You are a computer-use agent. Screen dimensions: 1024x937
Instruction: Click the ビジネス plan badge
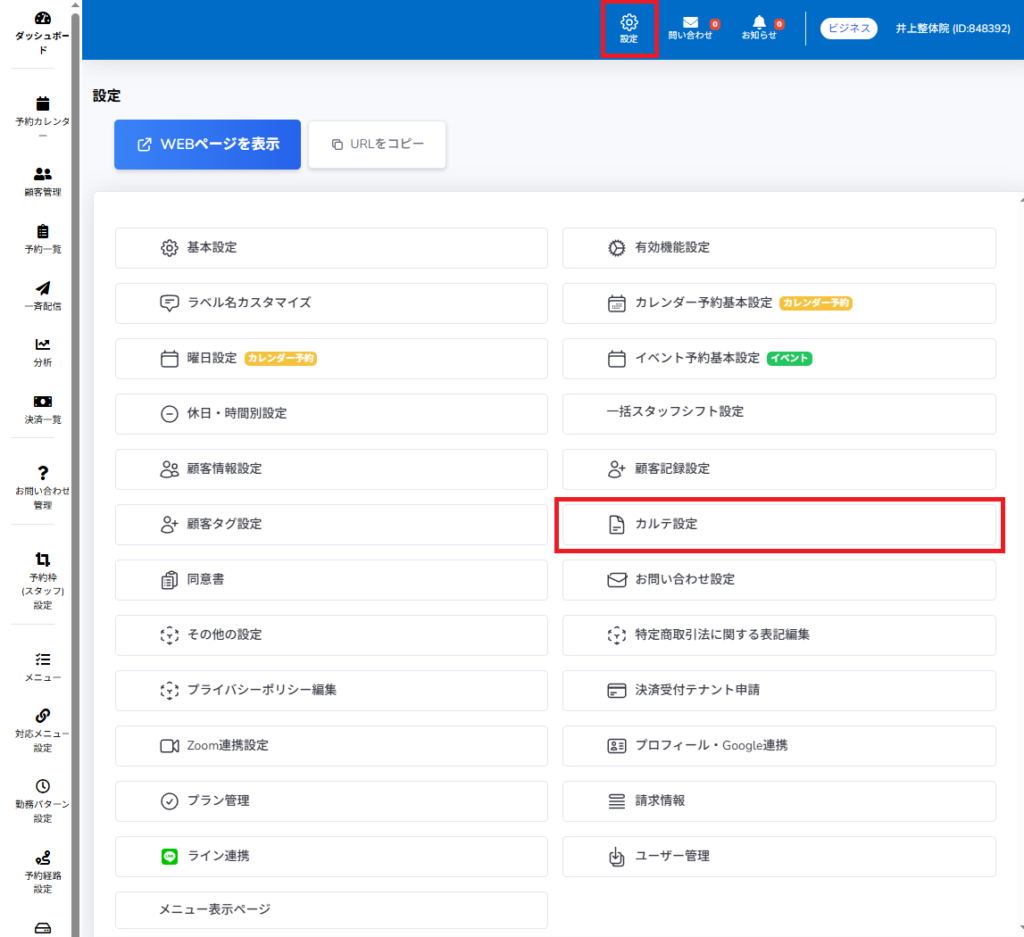[848, 28]
